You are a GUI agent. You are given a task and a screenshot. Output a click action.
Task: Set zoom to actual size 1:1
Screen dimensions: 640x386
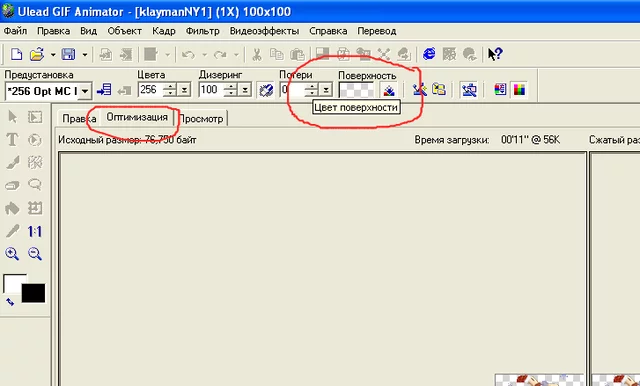point(35,231)
